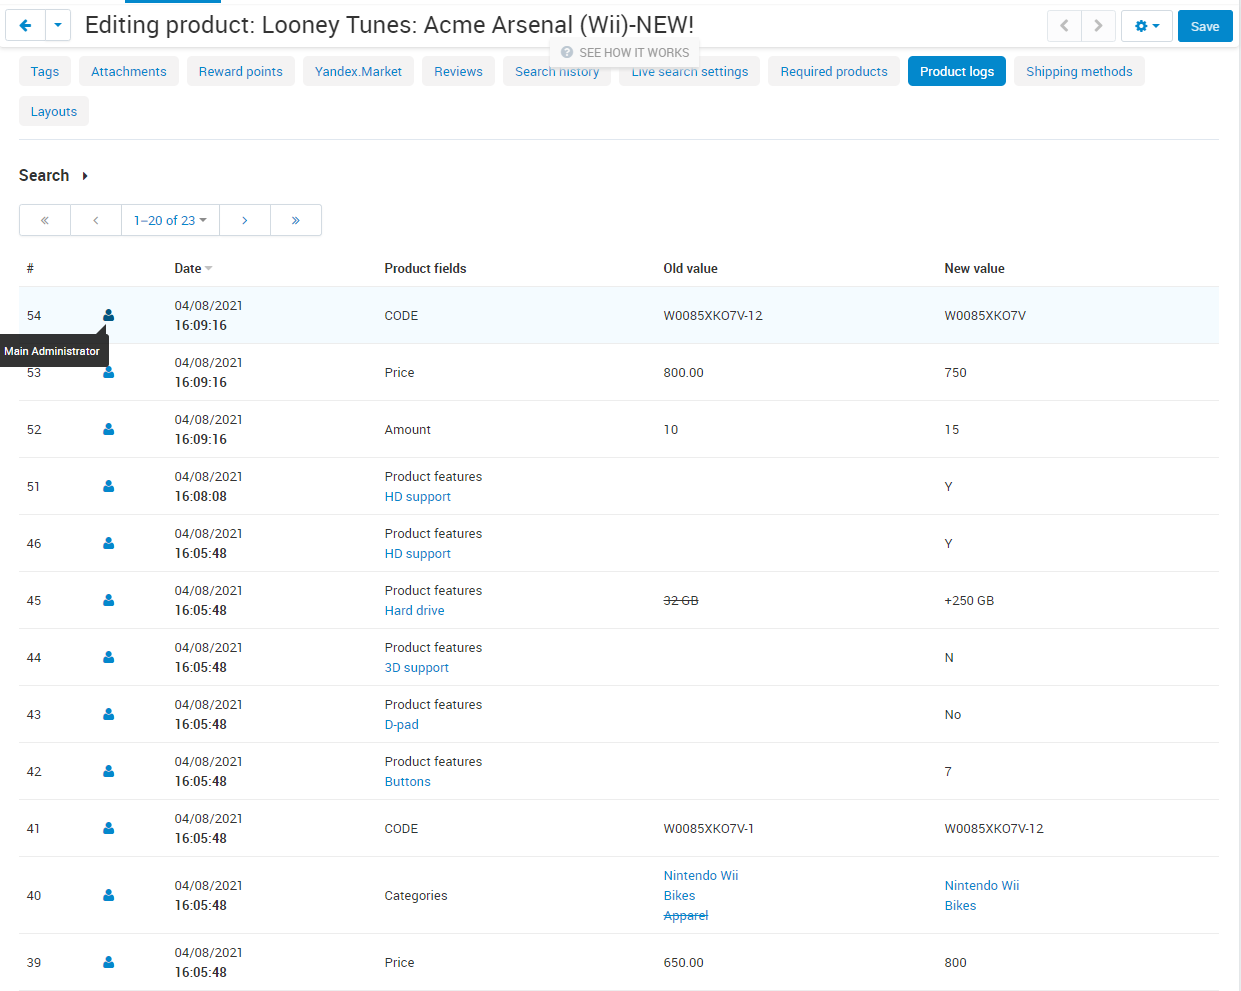Switch to the Layouts tab
The width and height of the screenshot is (1241, 991).
[x=54, y=111]
